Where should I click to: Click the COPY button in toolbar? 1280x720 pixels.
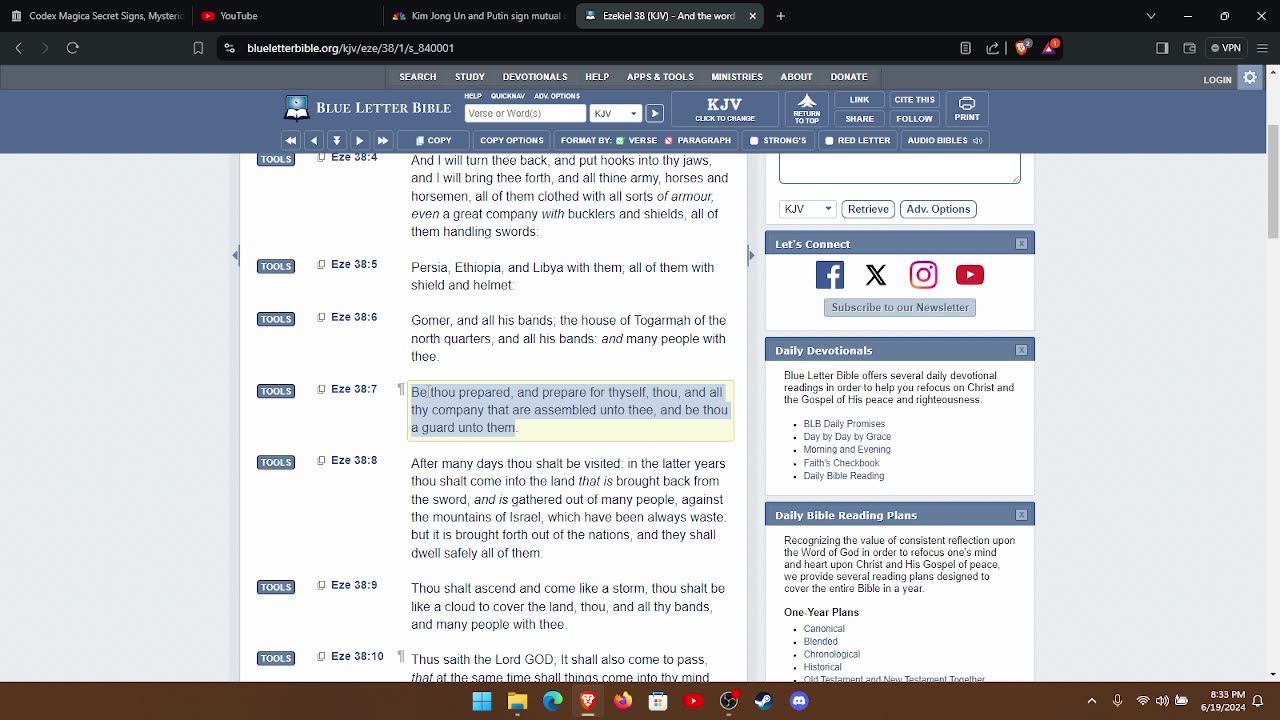pos(434,141)
